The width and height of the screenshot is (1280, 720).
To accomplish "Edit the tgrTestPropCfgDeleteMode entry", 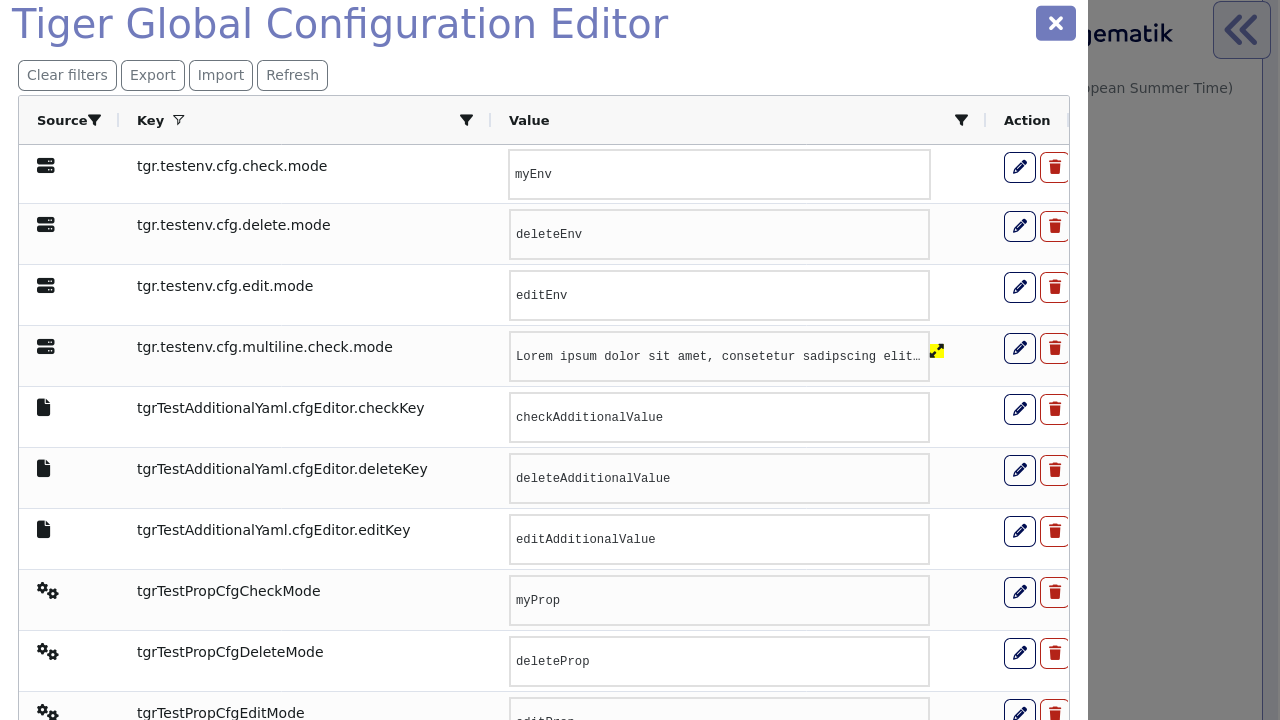I will (1020, 653).
